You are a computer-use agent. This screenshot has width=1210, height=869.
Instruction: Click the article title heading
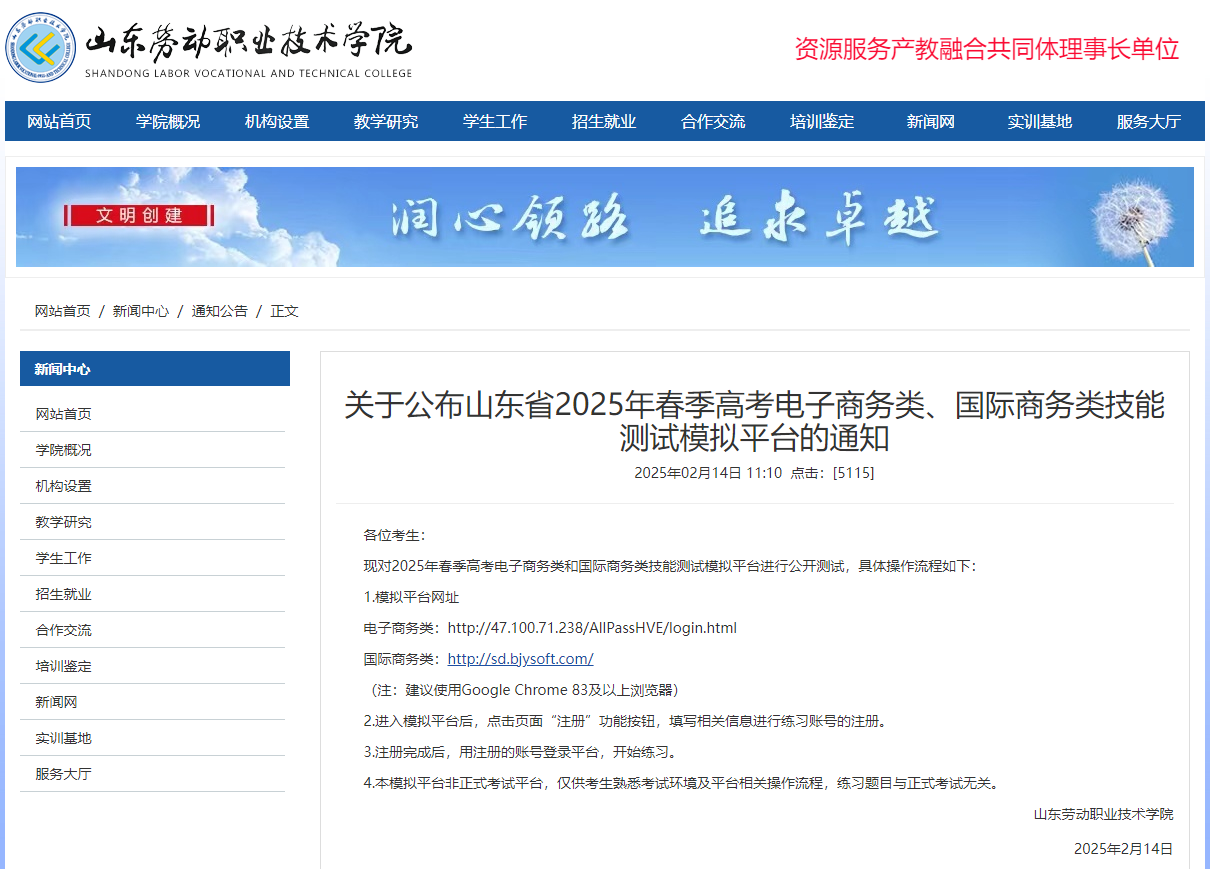pos(754,421)
